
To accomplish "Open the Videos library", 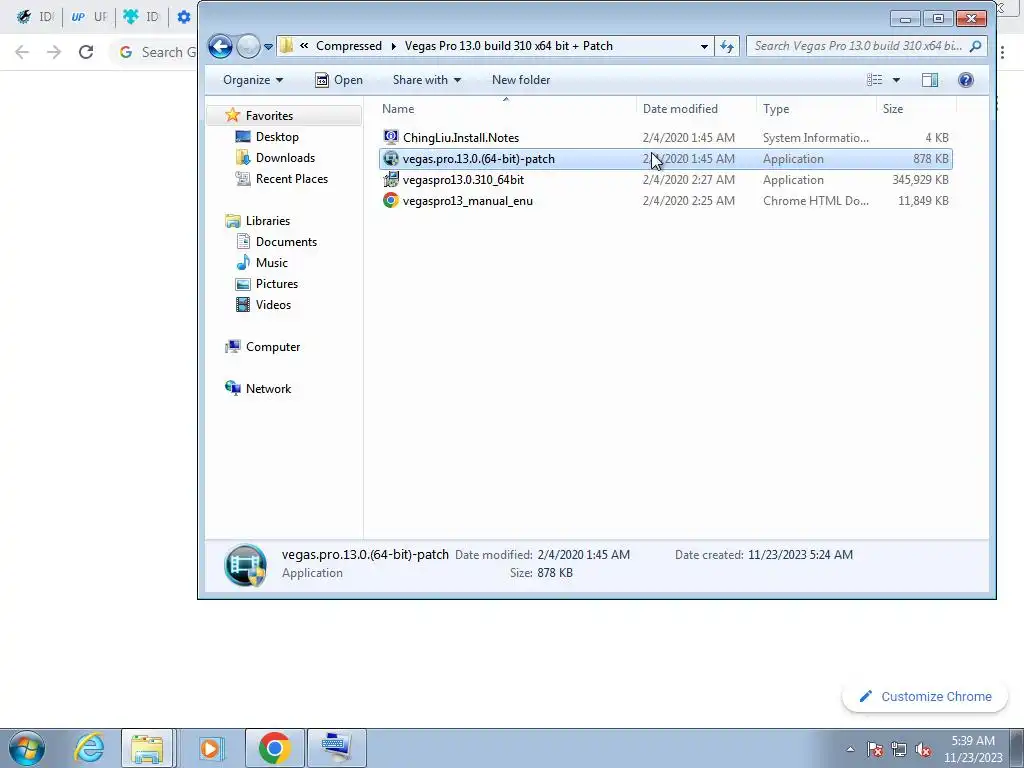I will click(273, 304).
